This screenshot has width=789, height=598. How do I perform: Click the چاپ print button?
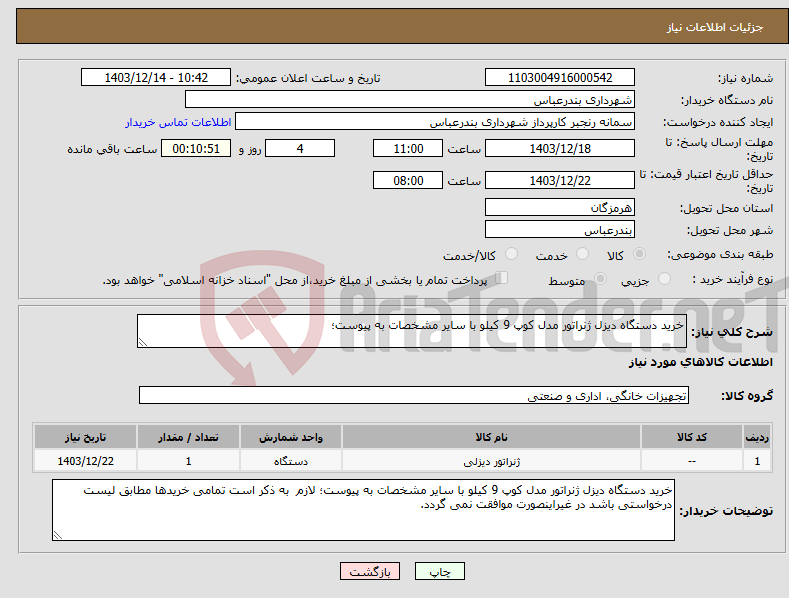(x=440, y=571)
